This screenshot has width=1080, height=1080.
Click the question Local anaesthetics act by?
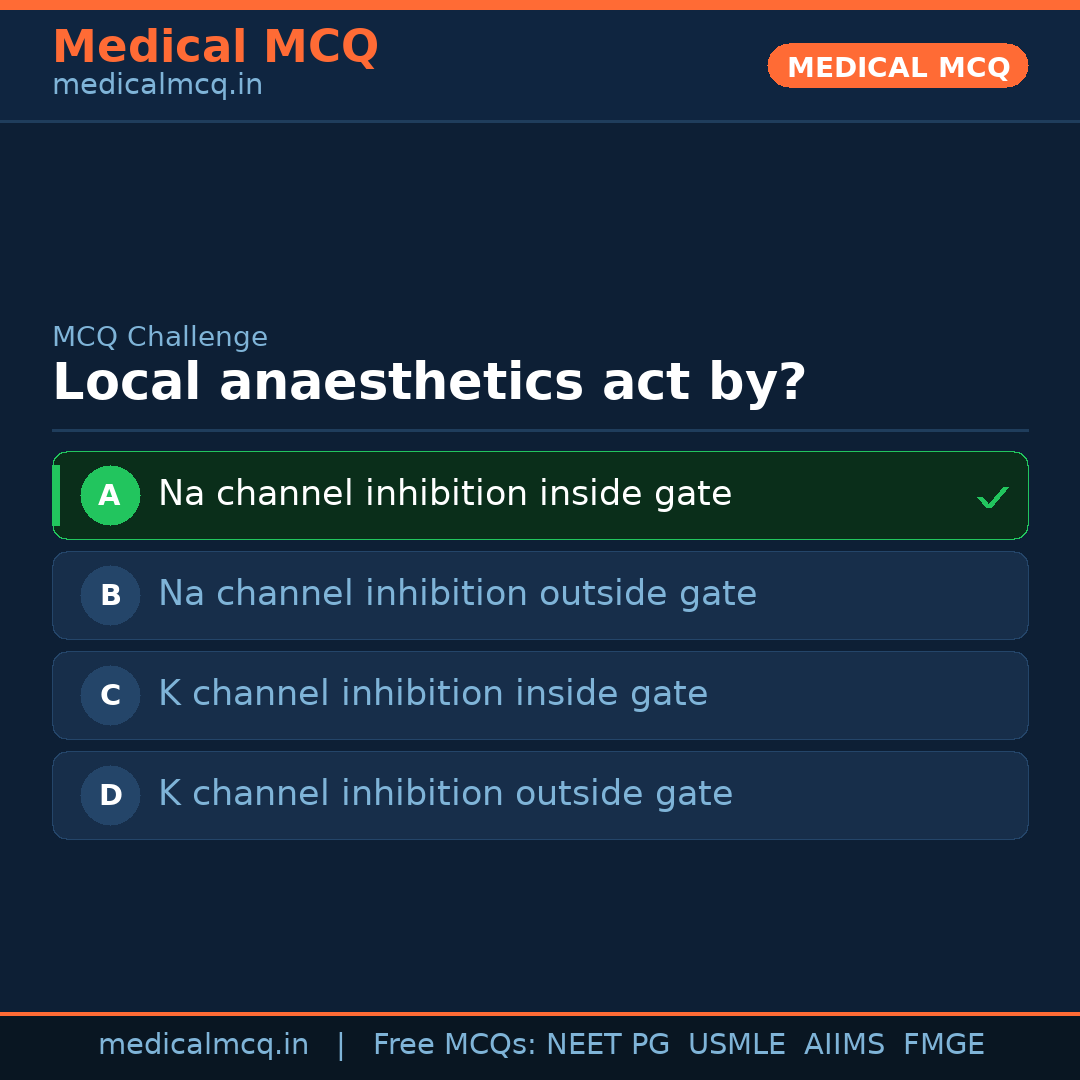(429, 383)
